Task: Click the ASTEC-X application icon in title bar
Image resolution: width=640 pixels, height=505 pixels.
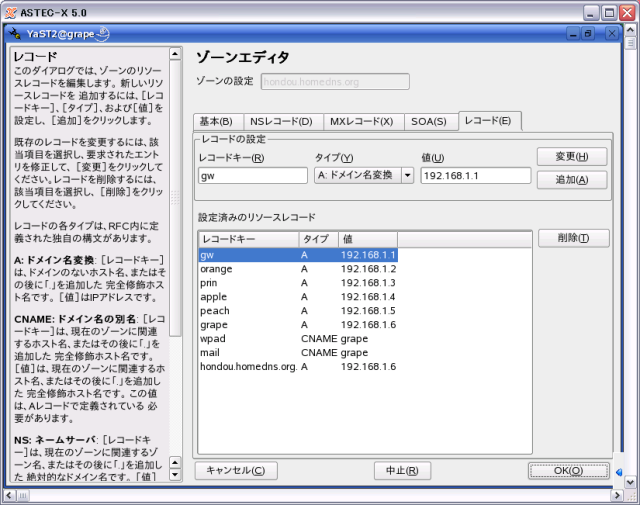Action: 9,10
